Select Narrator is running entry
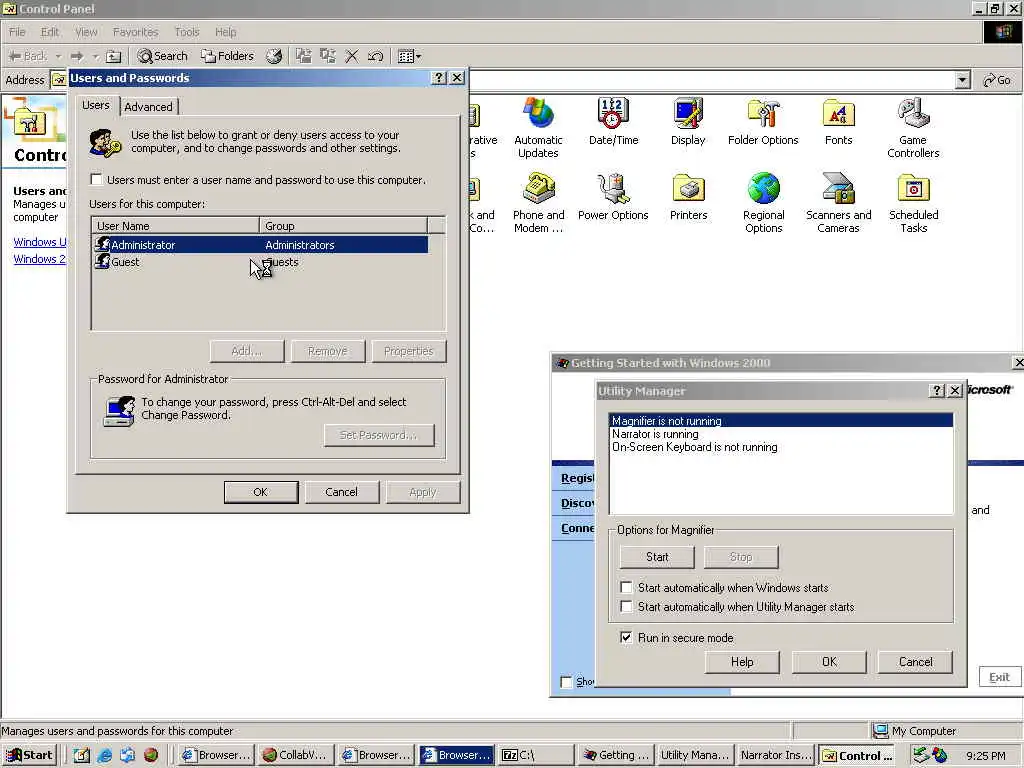Image resolution: width=1024 pixels, height=768 pixels. (781, 434)
